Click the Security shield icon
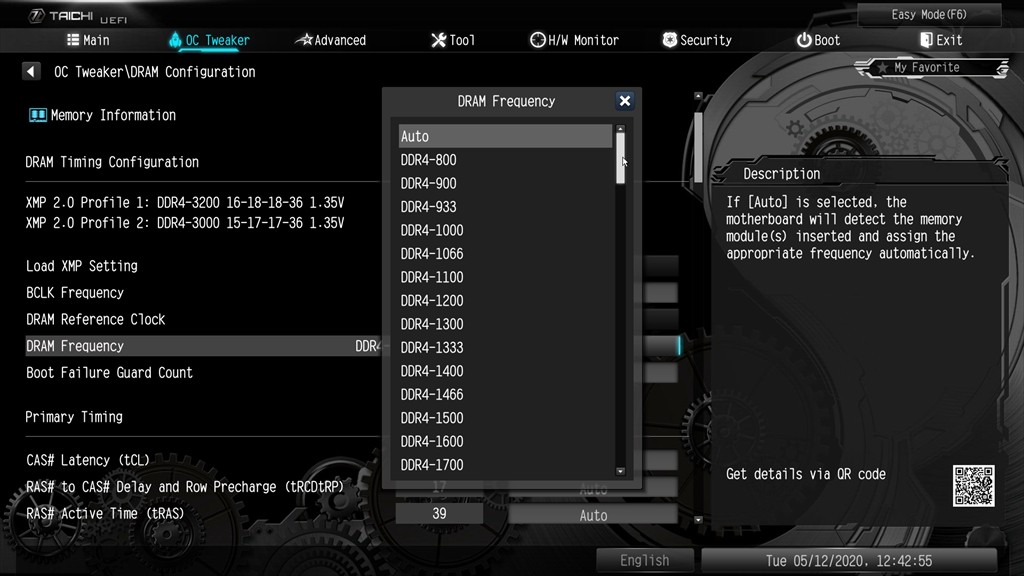Image resolution: width=1024 pixels, height=576 pixels. (x=669, y=40)
